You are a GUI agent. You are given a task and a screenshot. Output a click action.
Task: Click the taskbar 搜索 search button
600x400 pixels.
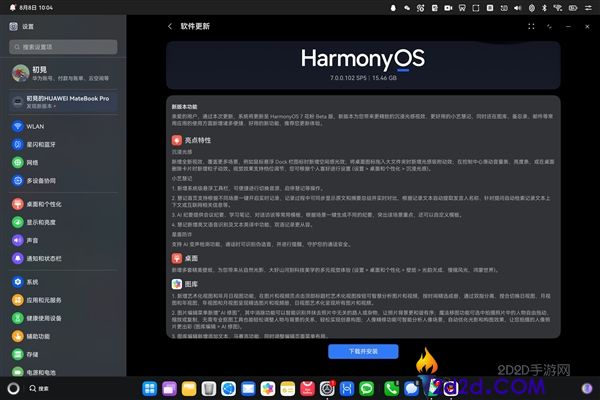click(39, 389)
